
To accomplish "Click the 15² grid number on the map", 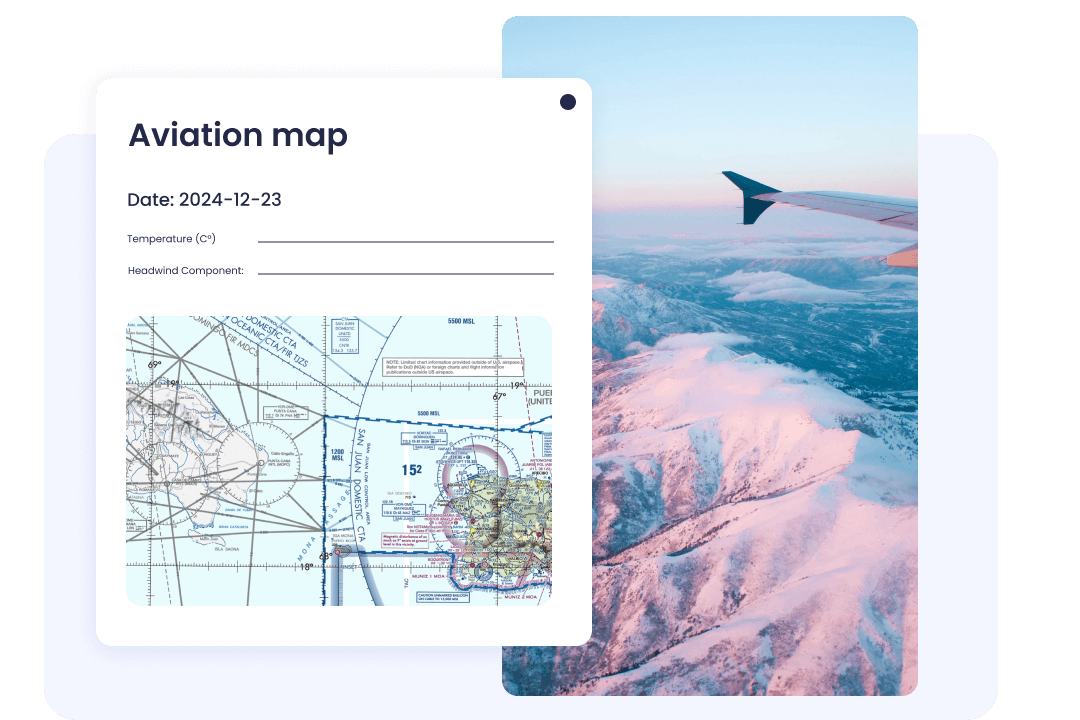I will point(410,467).
